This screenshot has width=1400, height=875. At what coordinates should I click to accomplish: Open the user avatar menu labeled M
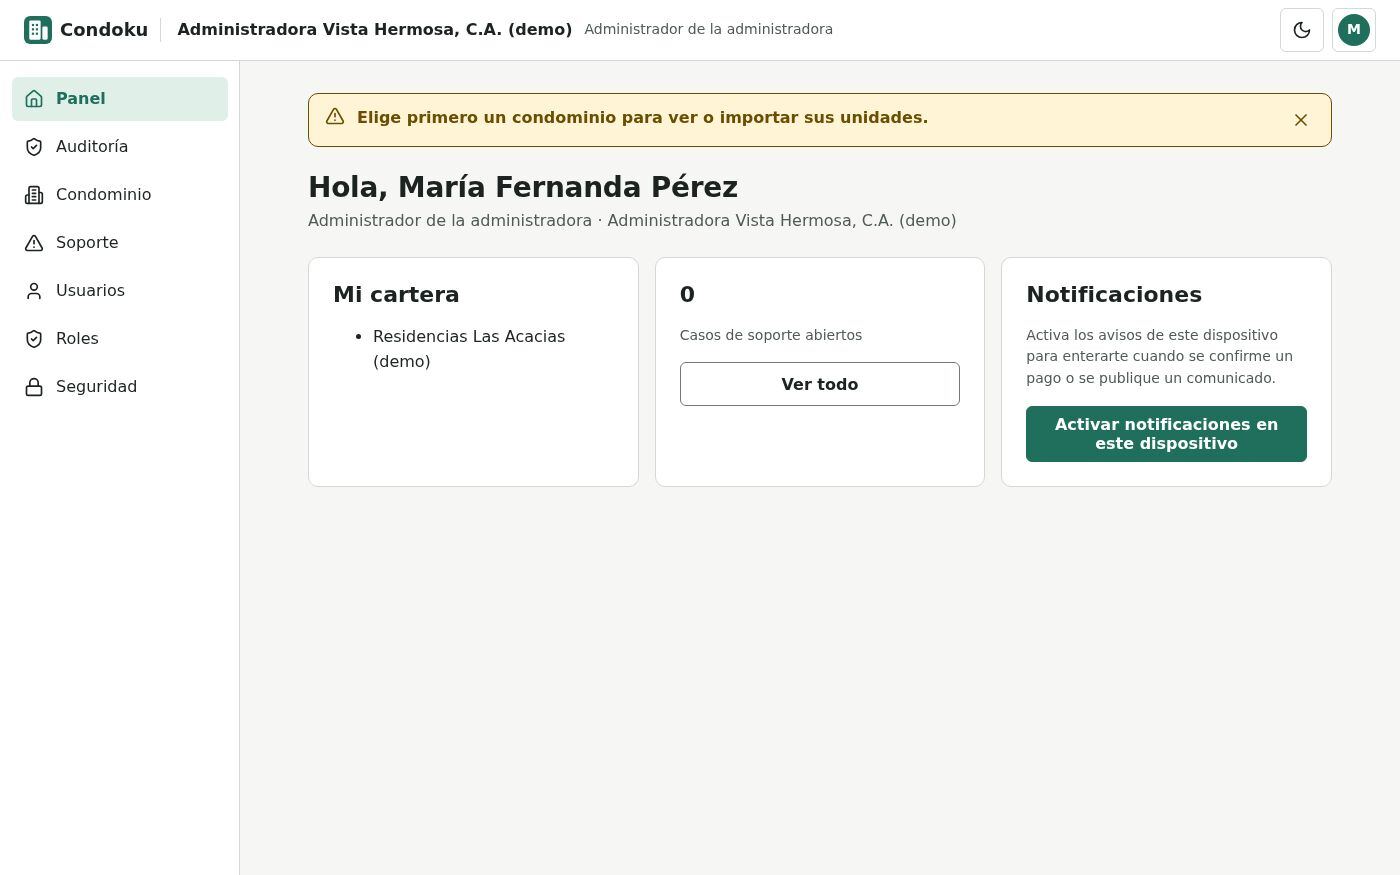(x=1354, y=30)
